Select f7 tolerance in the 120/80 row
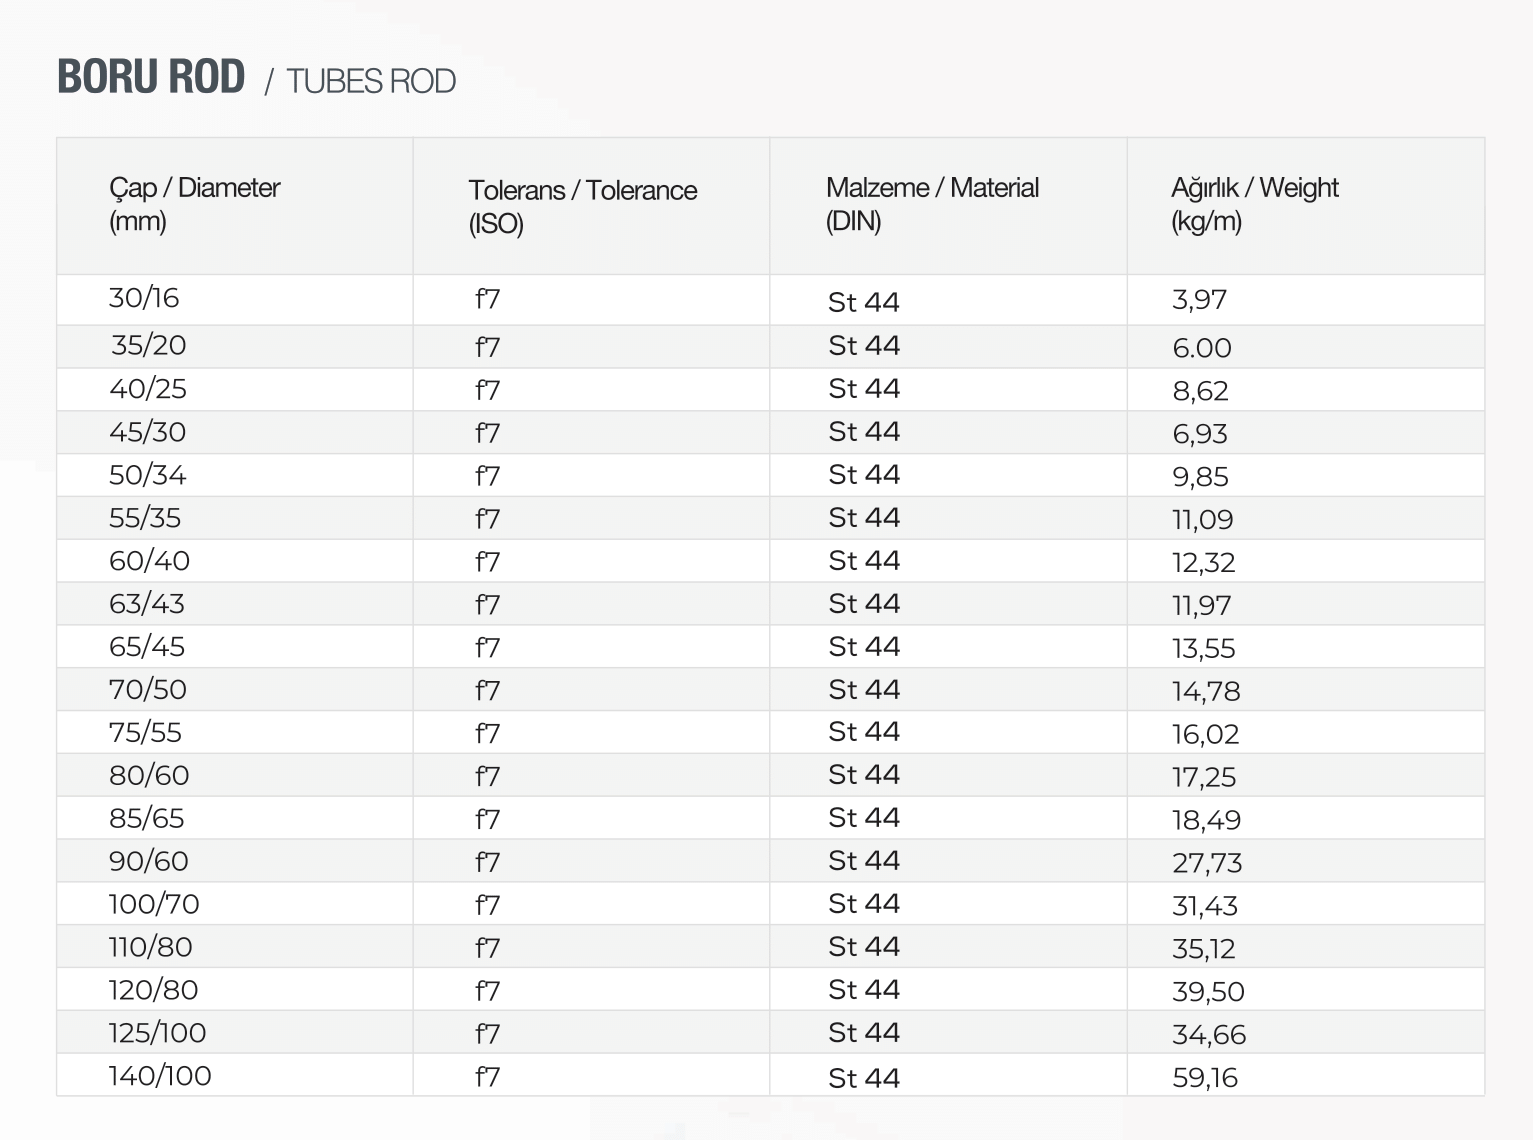This screenshot has height=1140, width=1533. [487, 991]
